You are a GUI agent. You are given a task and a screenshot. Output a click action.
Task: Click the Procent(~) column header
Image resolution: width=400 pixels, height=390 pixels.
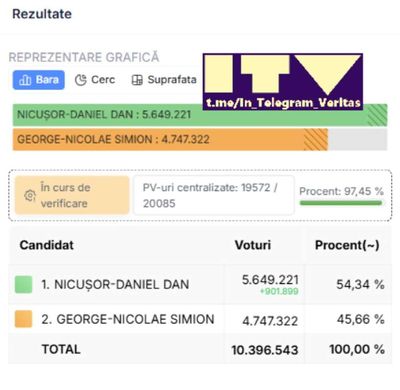pyautogui.click(x=347, y=245)
